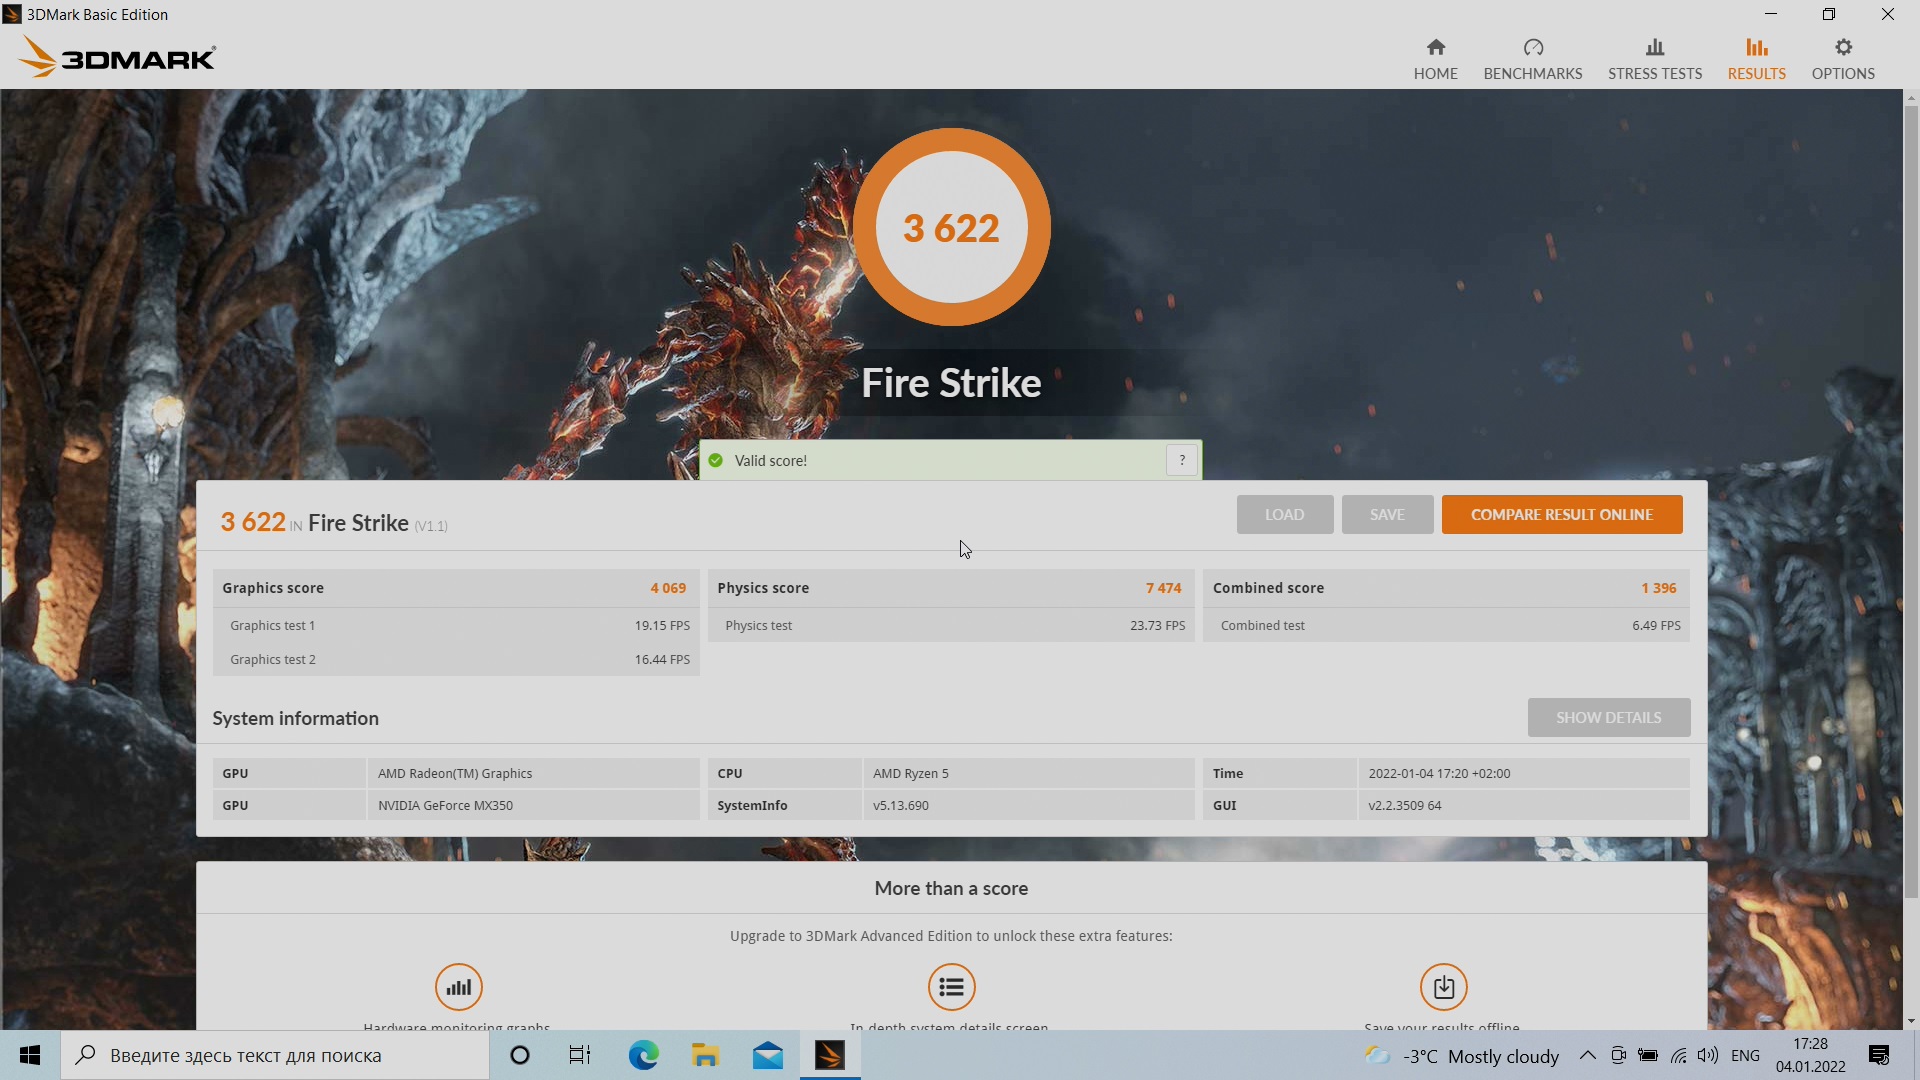This screenshot has width=1920, height=1080.
Task: Expand hidden system tray icons
Action: [1587, 1055]
